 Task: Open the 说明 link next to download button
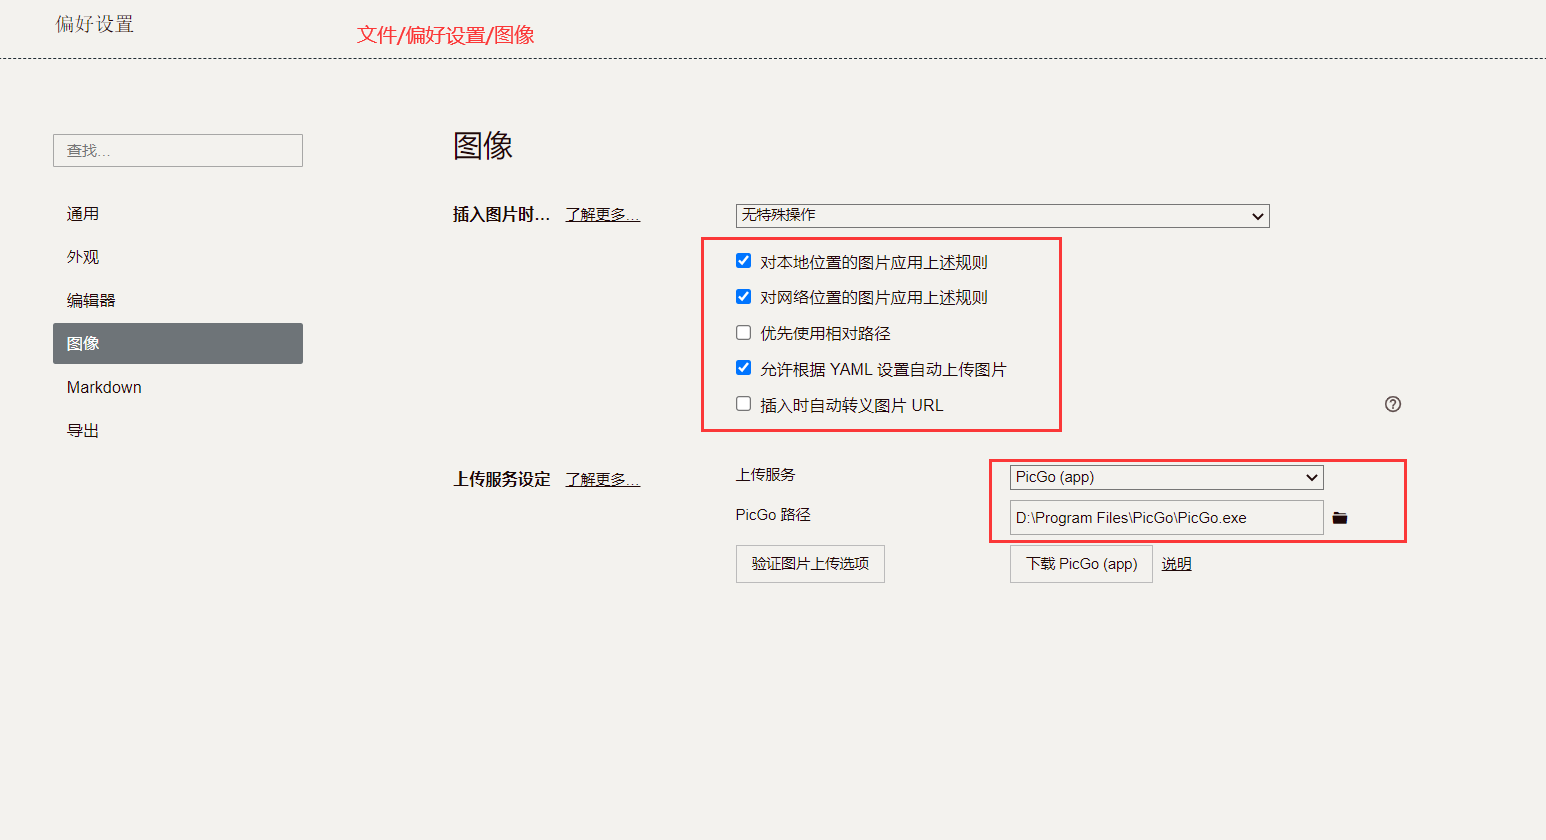[x=1176, y=564]
